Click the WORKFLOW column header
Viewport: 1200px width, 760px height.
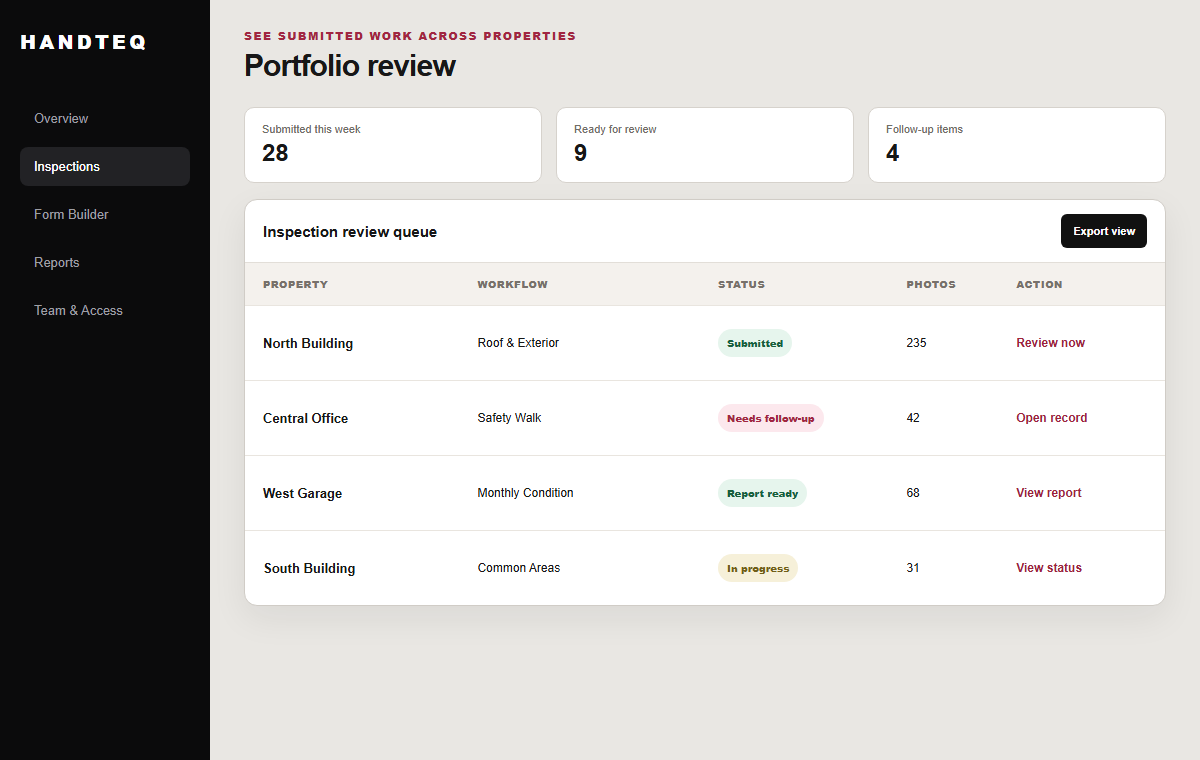pyautogui.click(x=513, y=284)
